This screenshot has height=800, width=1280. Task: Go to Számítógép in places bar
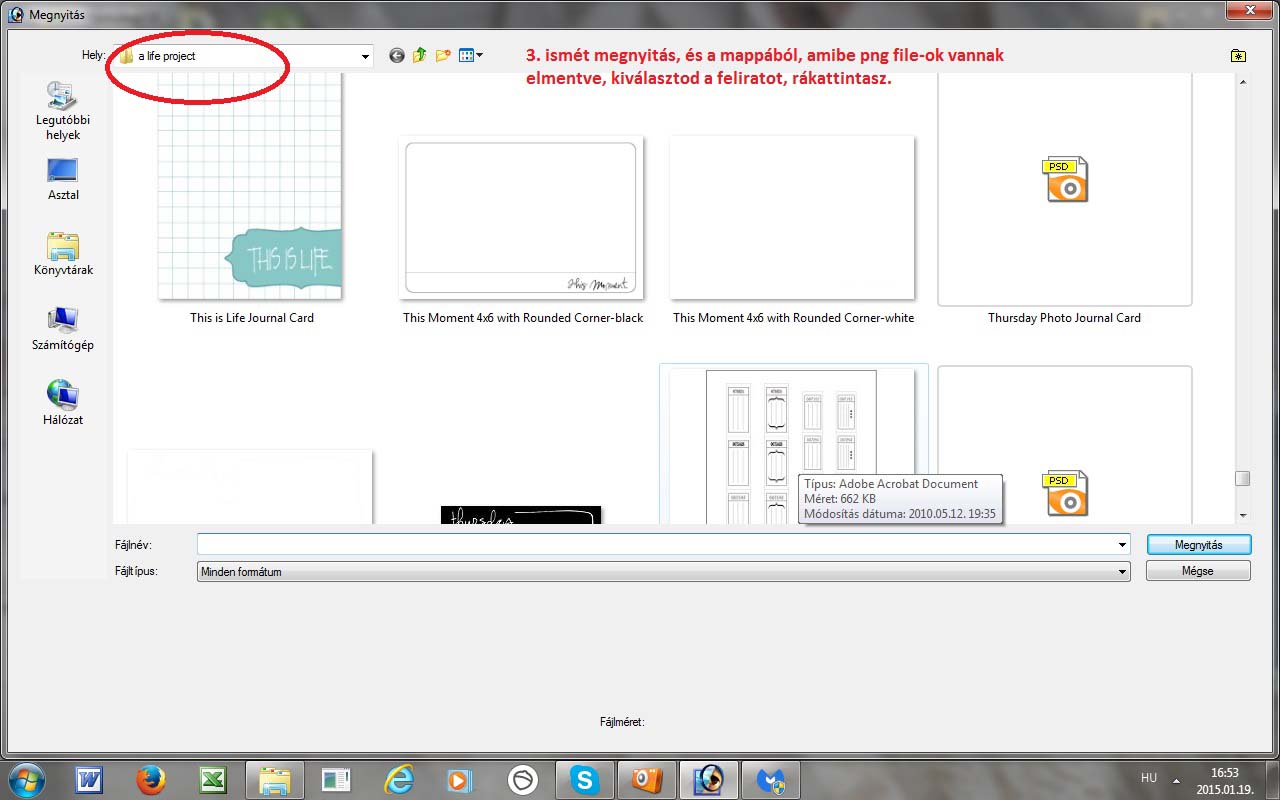click(x=62, y=330)
